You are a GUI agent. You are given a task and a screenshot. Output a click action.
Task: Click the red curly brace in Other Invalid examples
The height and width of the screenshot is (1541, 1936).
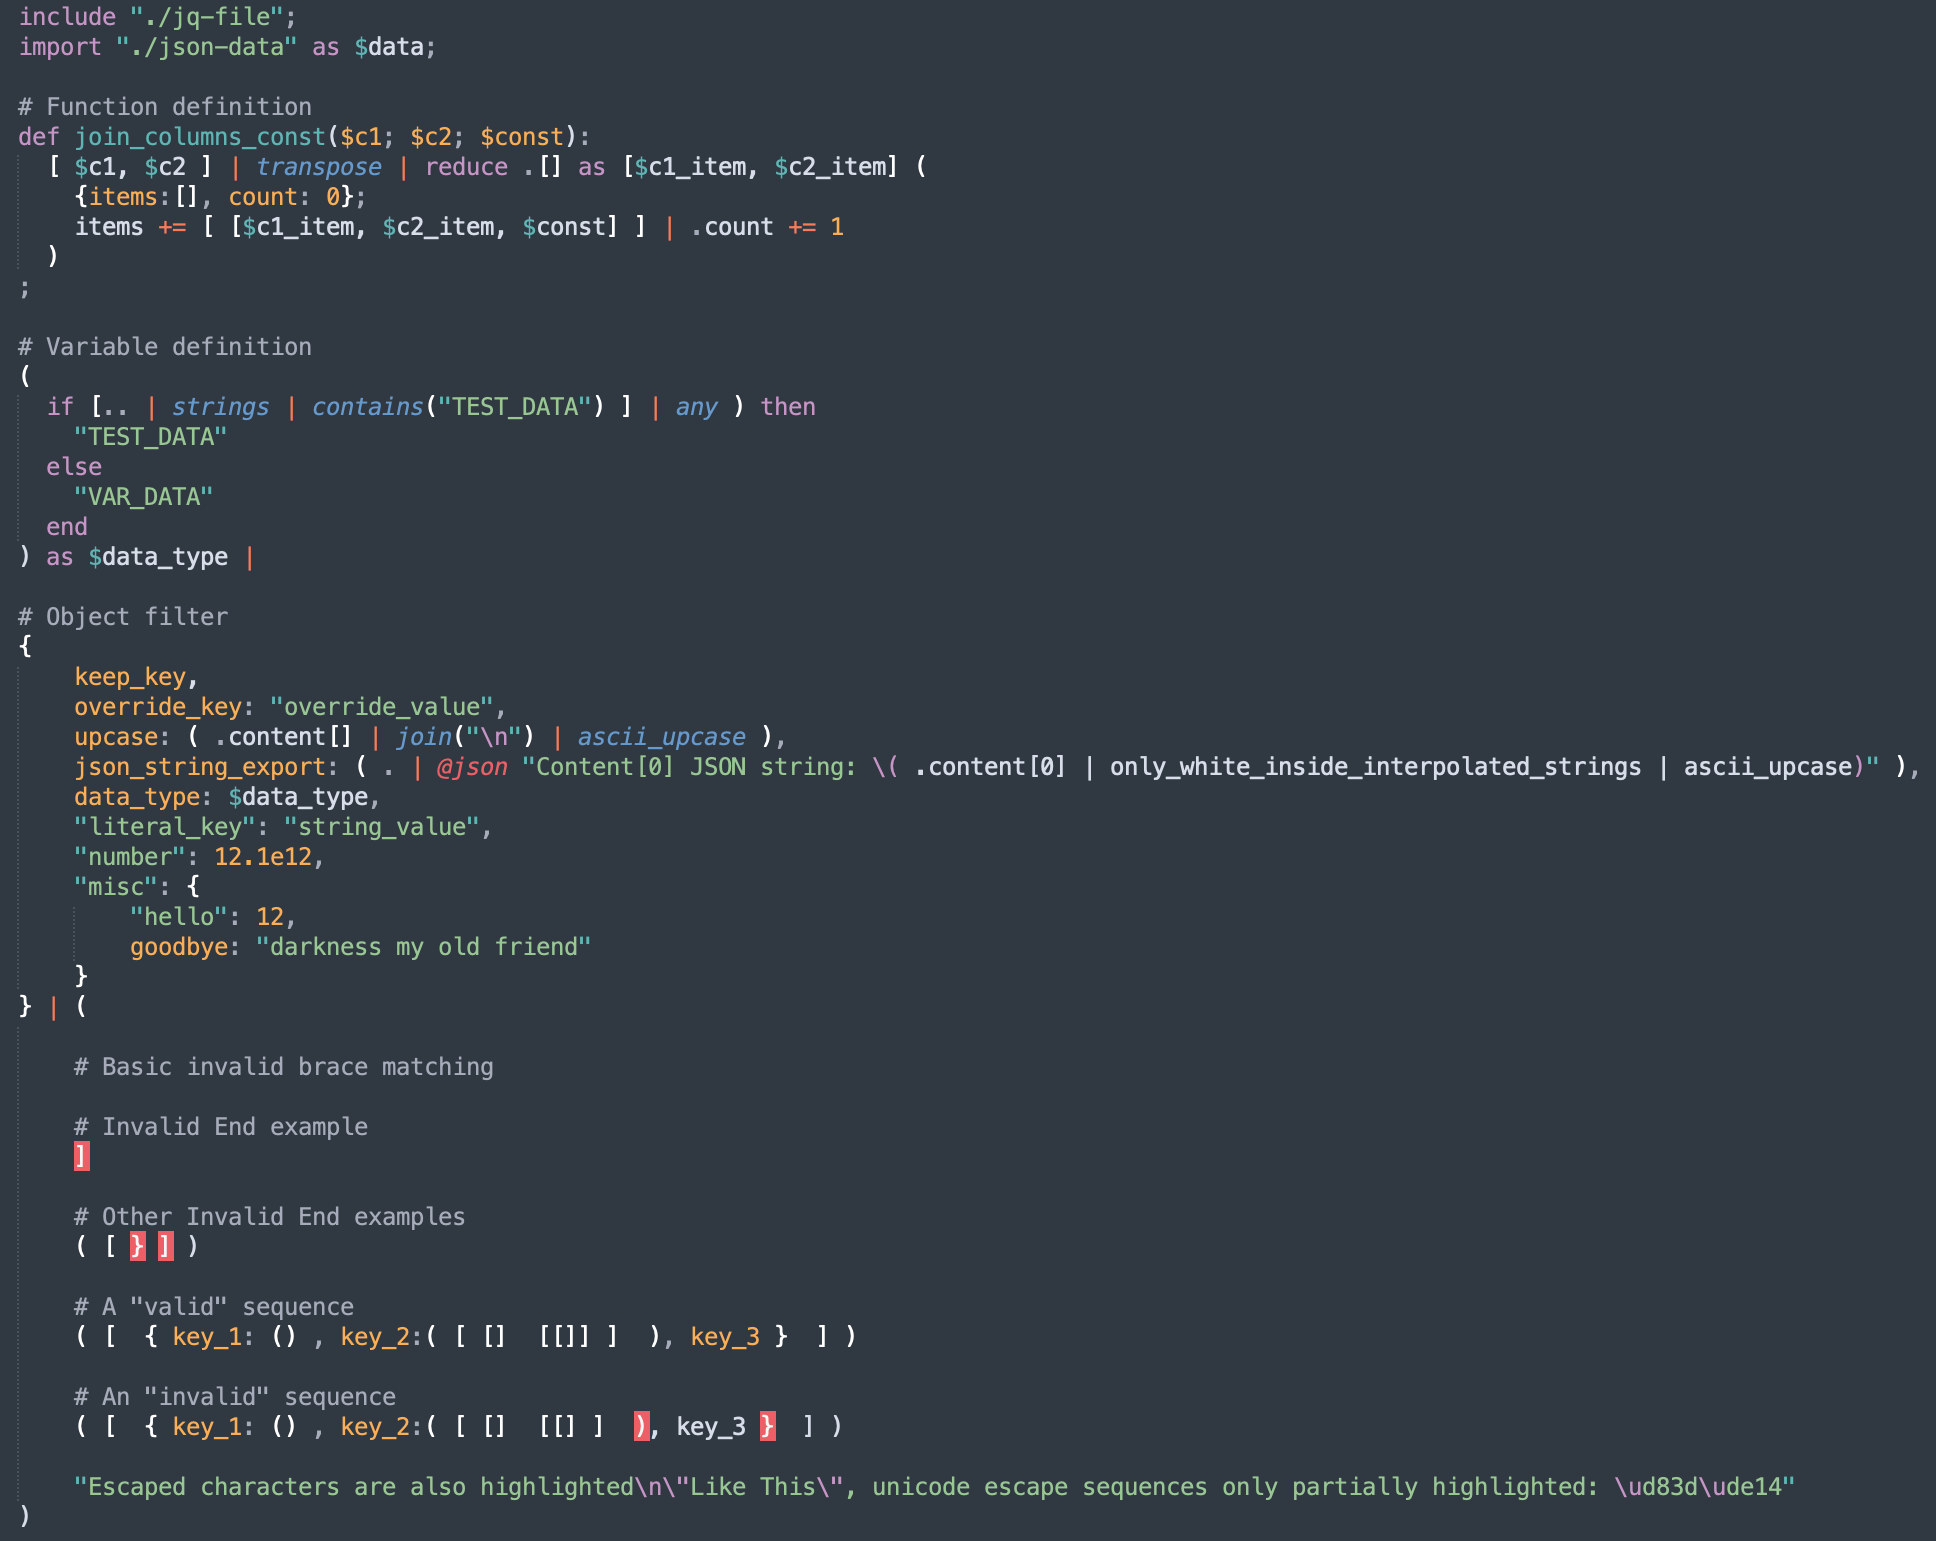tap(137, 1247)
